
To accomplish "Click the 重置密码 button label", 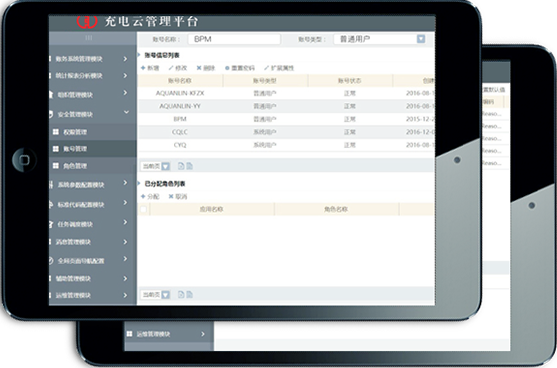I will [x=243, y=68].
